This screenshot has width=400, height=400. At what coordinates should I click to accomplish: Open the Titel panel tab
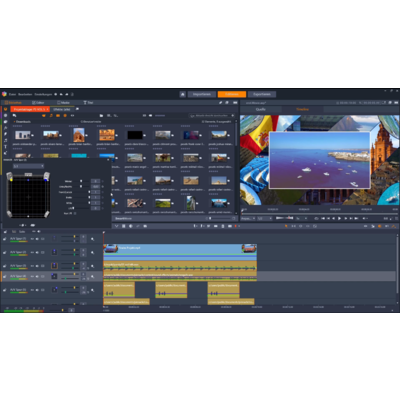click(88, 103)
